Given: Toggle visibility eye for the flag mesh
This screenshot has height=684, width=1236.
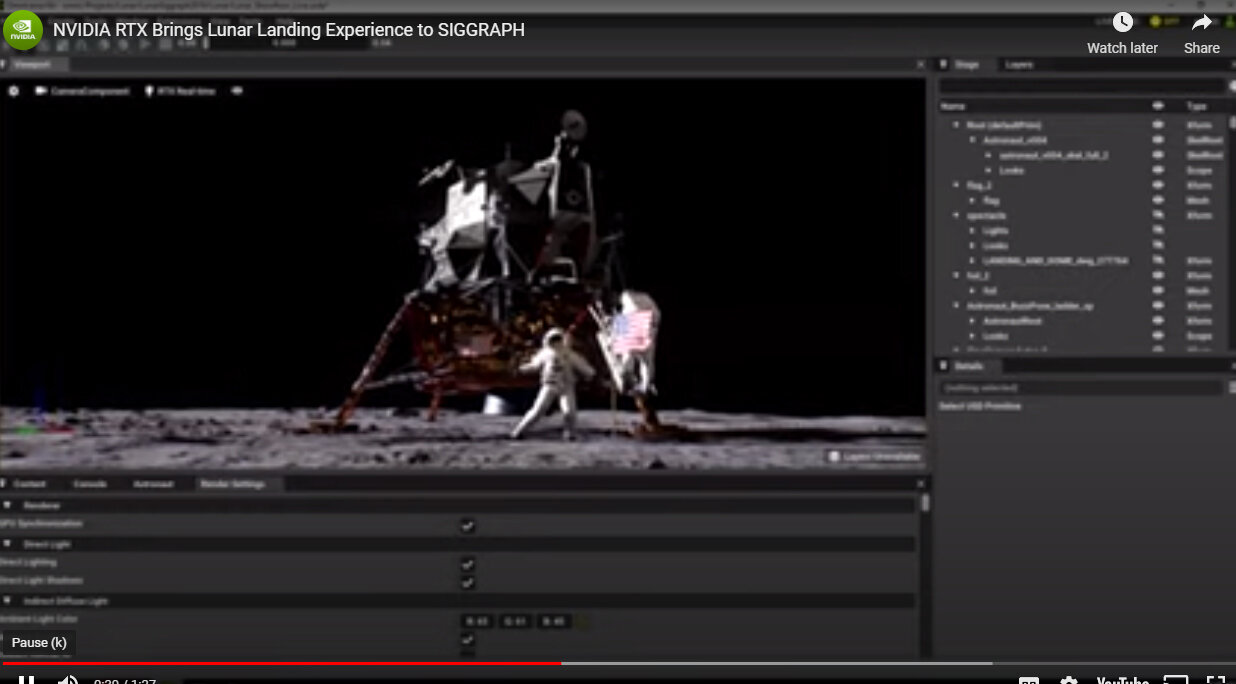Looking at the screenshot, I should click(x=1159, y=200).
